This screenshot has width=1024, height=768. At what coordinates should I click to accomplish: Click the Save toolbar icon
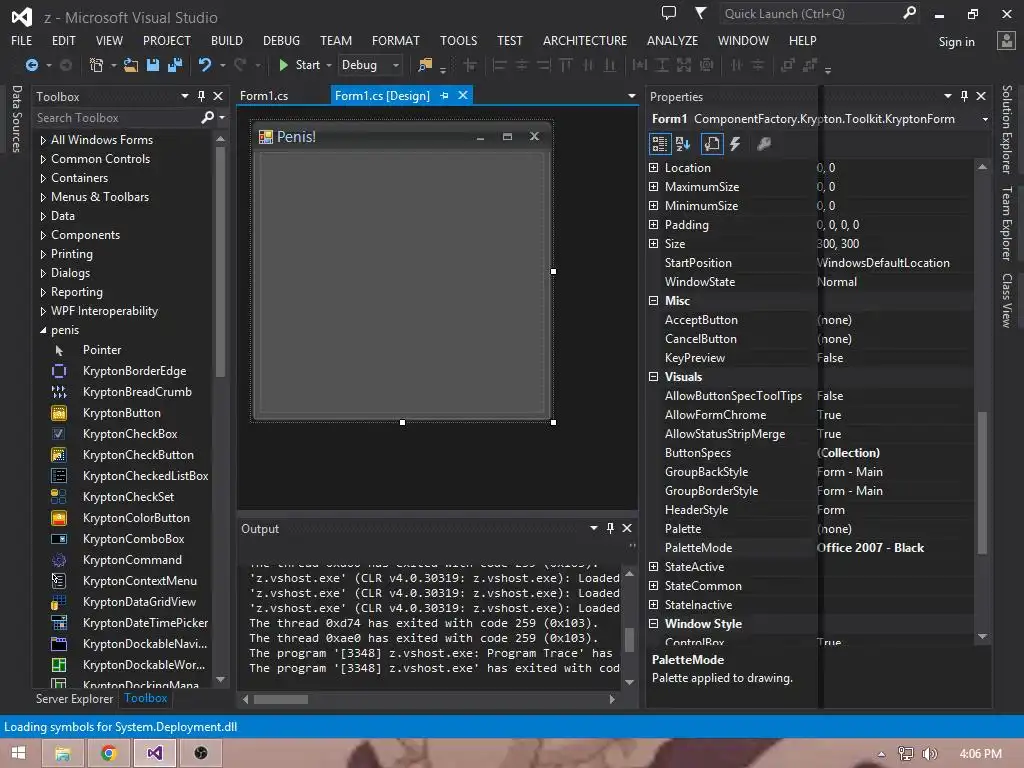[x=153, y=65]
